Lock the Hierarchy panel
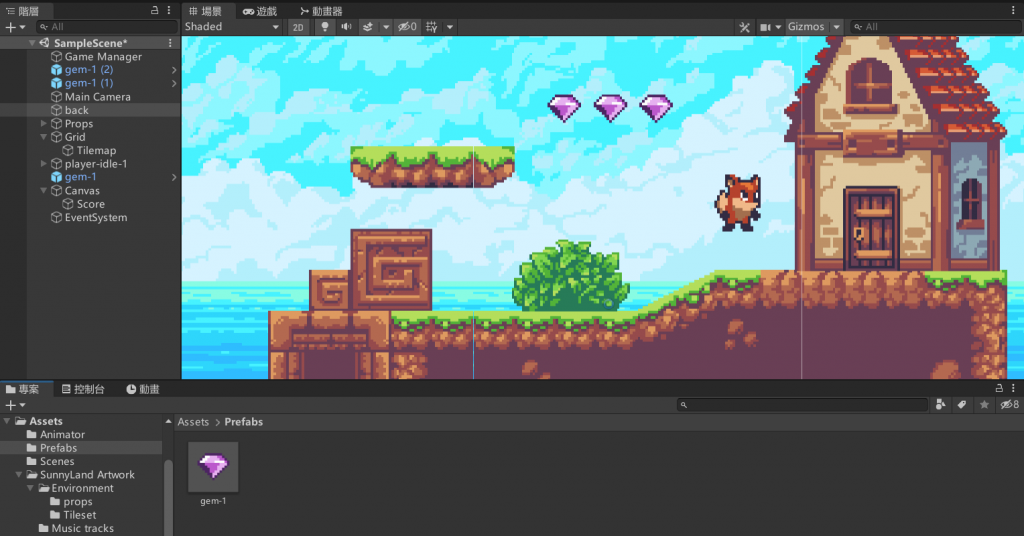This screenshot has height=536, width=1024. (155, 10)
